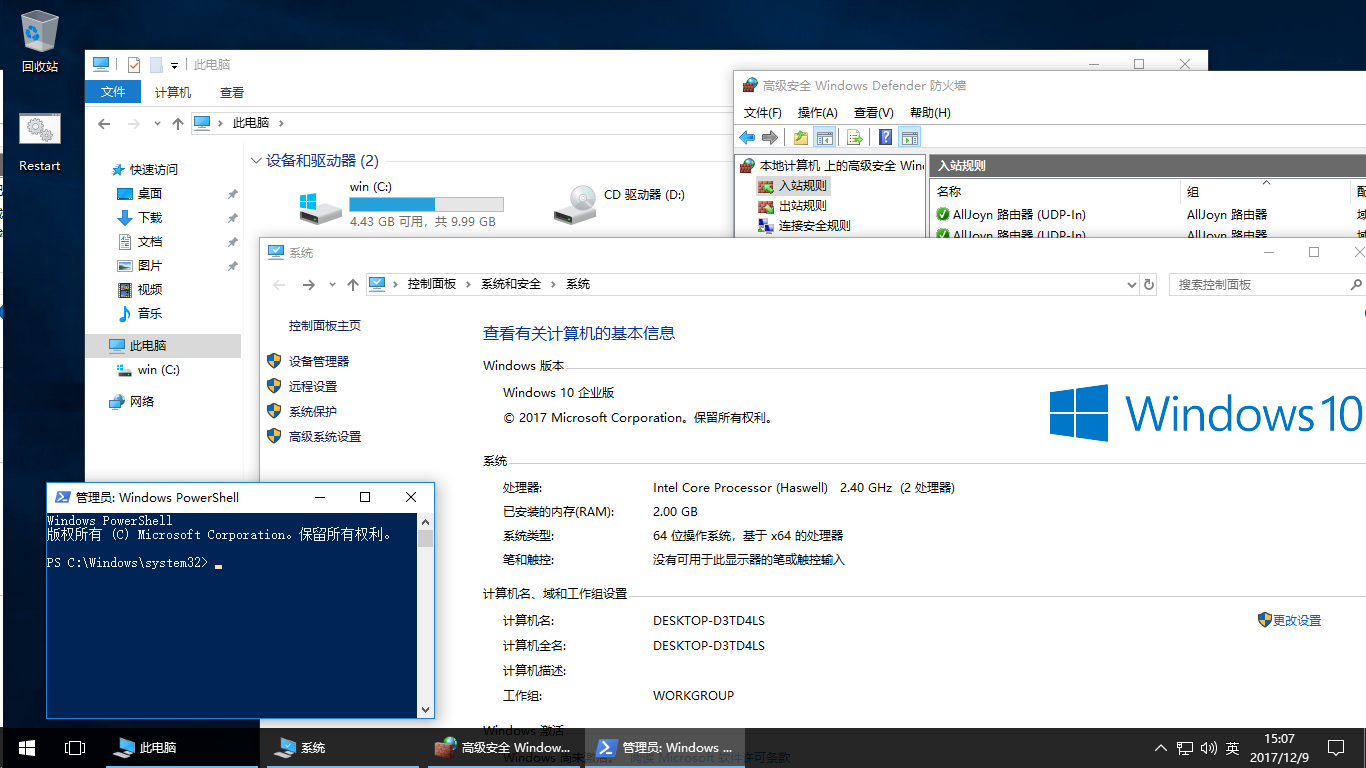Show hidden tray icons chevron
The image size is (1366, 768).
(x=1160, y=747)
